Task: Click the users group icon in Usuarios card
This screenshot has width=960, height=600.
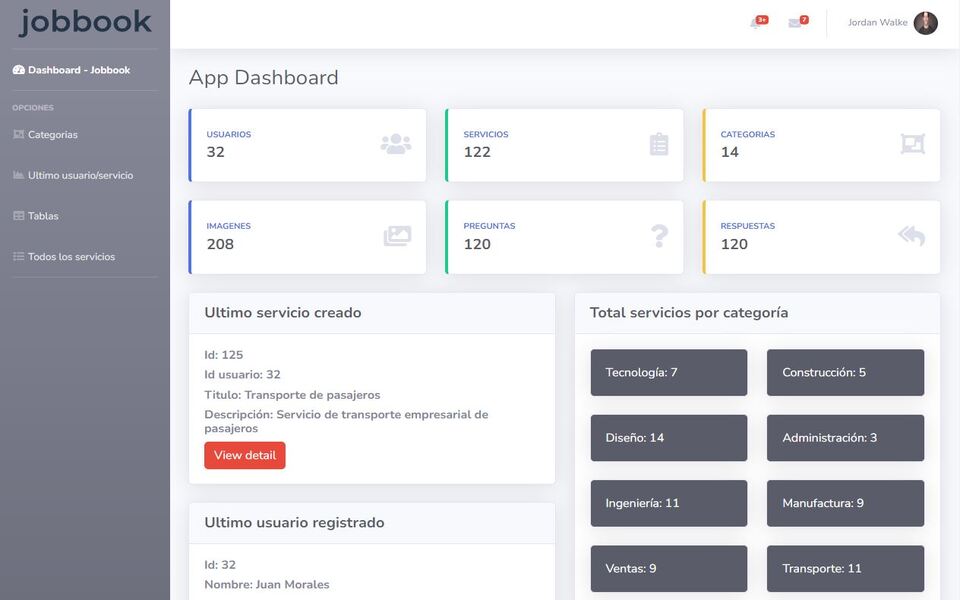Action: point(395,144)
